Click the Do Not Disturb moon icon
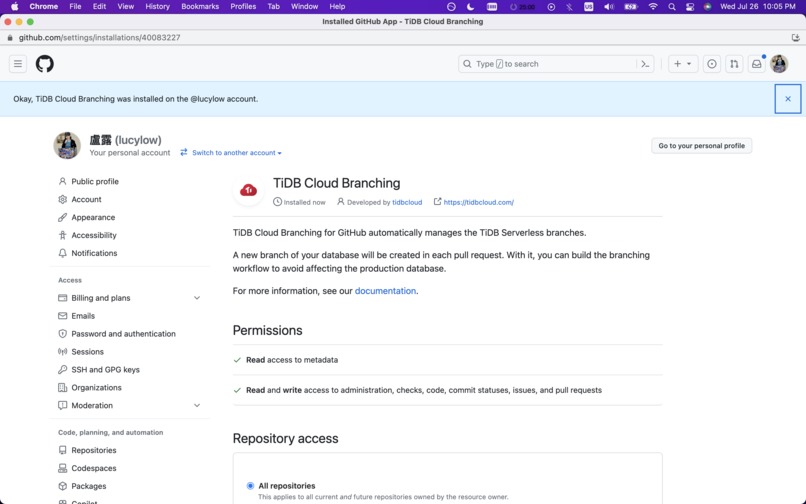 click(470, 7)
